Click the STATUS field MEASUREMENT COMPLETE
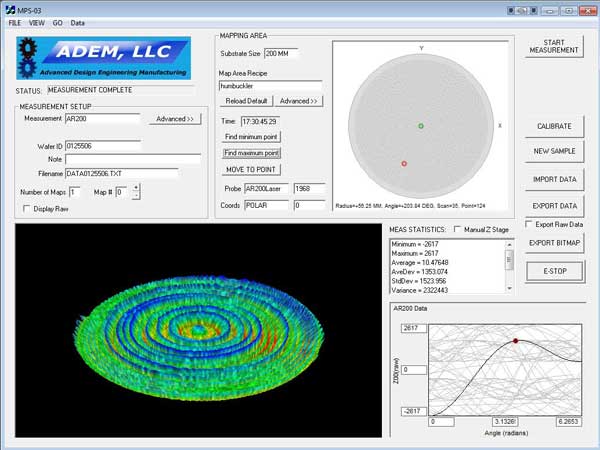The height and width of the screenshot is (450, 600). tap(121, 90)
